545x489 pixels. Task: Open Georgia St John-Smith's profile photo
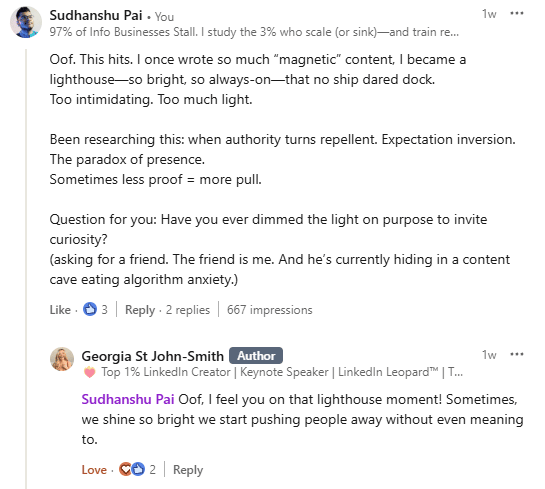tap(62, 359)
